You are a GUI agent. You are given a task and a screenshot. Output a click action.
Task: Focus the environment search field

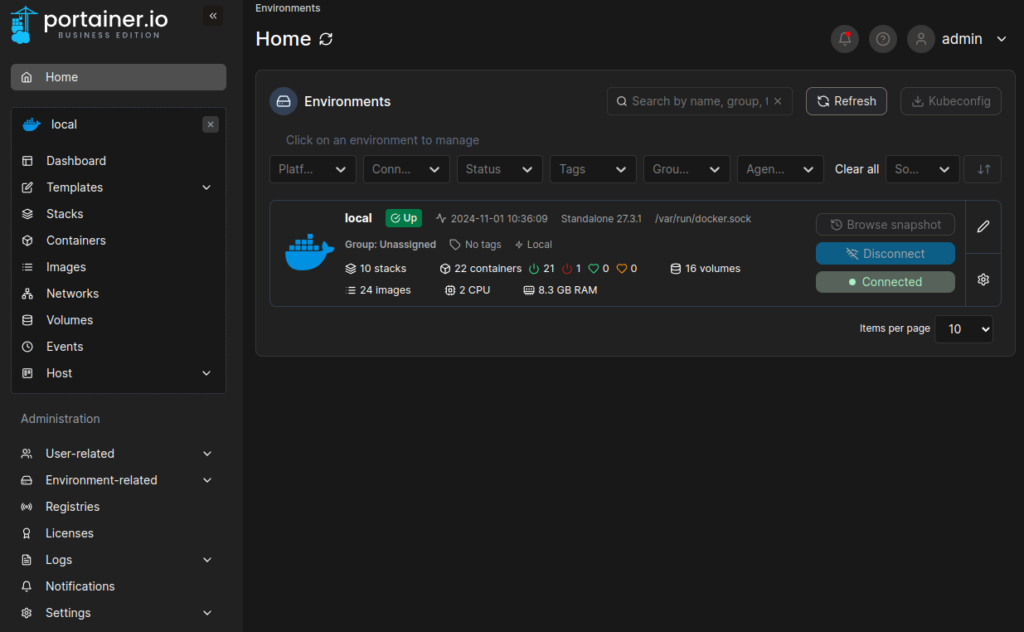tap(700, 101)
